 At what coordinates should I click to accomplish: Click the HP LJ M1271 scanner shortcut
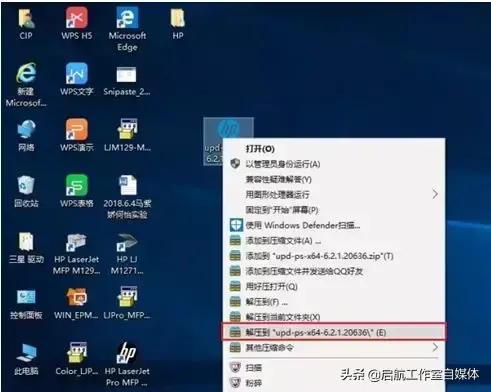pos(127,253)
